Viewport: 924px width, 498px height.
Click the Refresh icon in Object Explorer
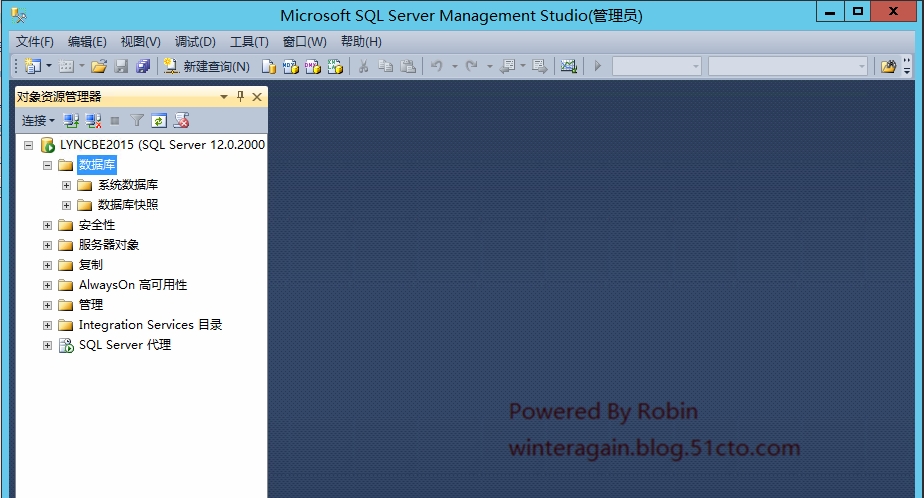point(159,121)
